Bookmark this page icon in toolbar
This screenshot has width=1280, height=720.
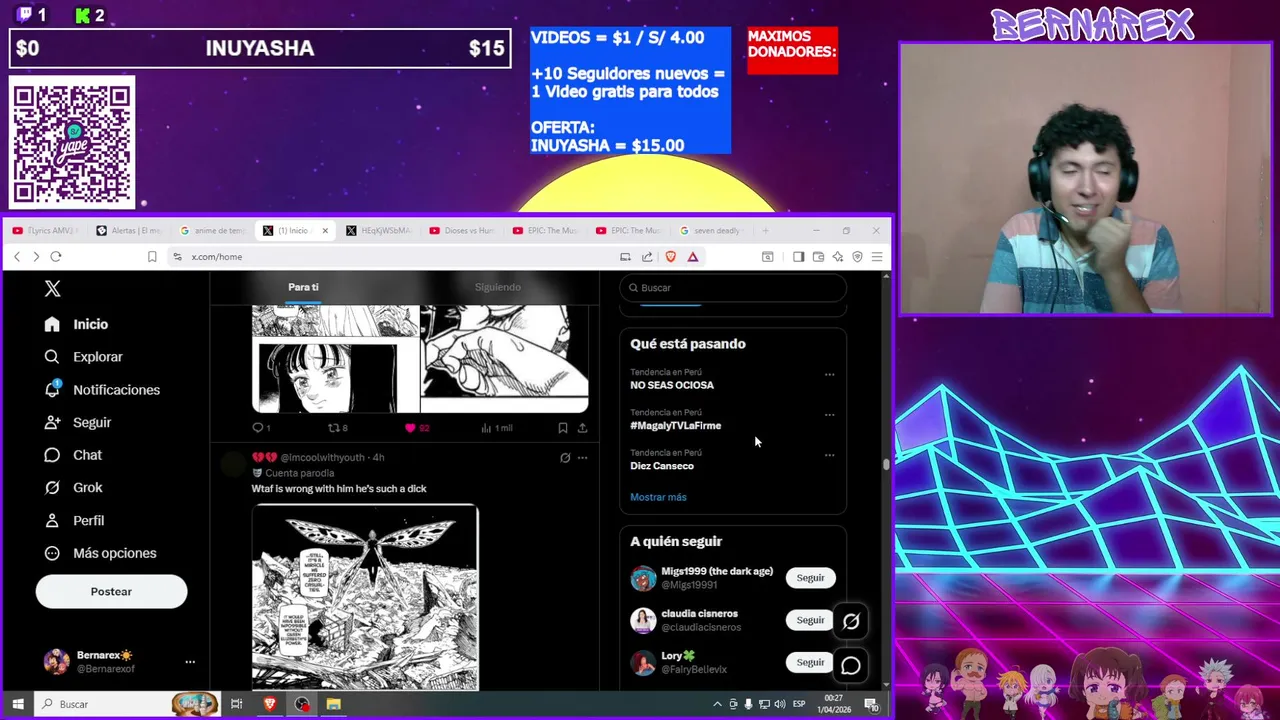[152, 257]
